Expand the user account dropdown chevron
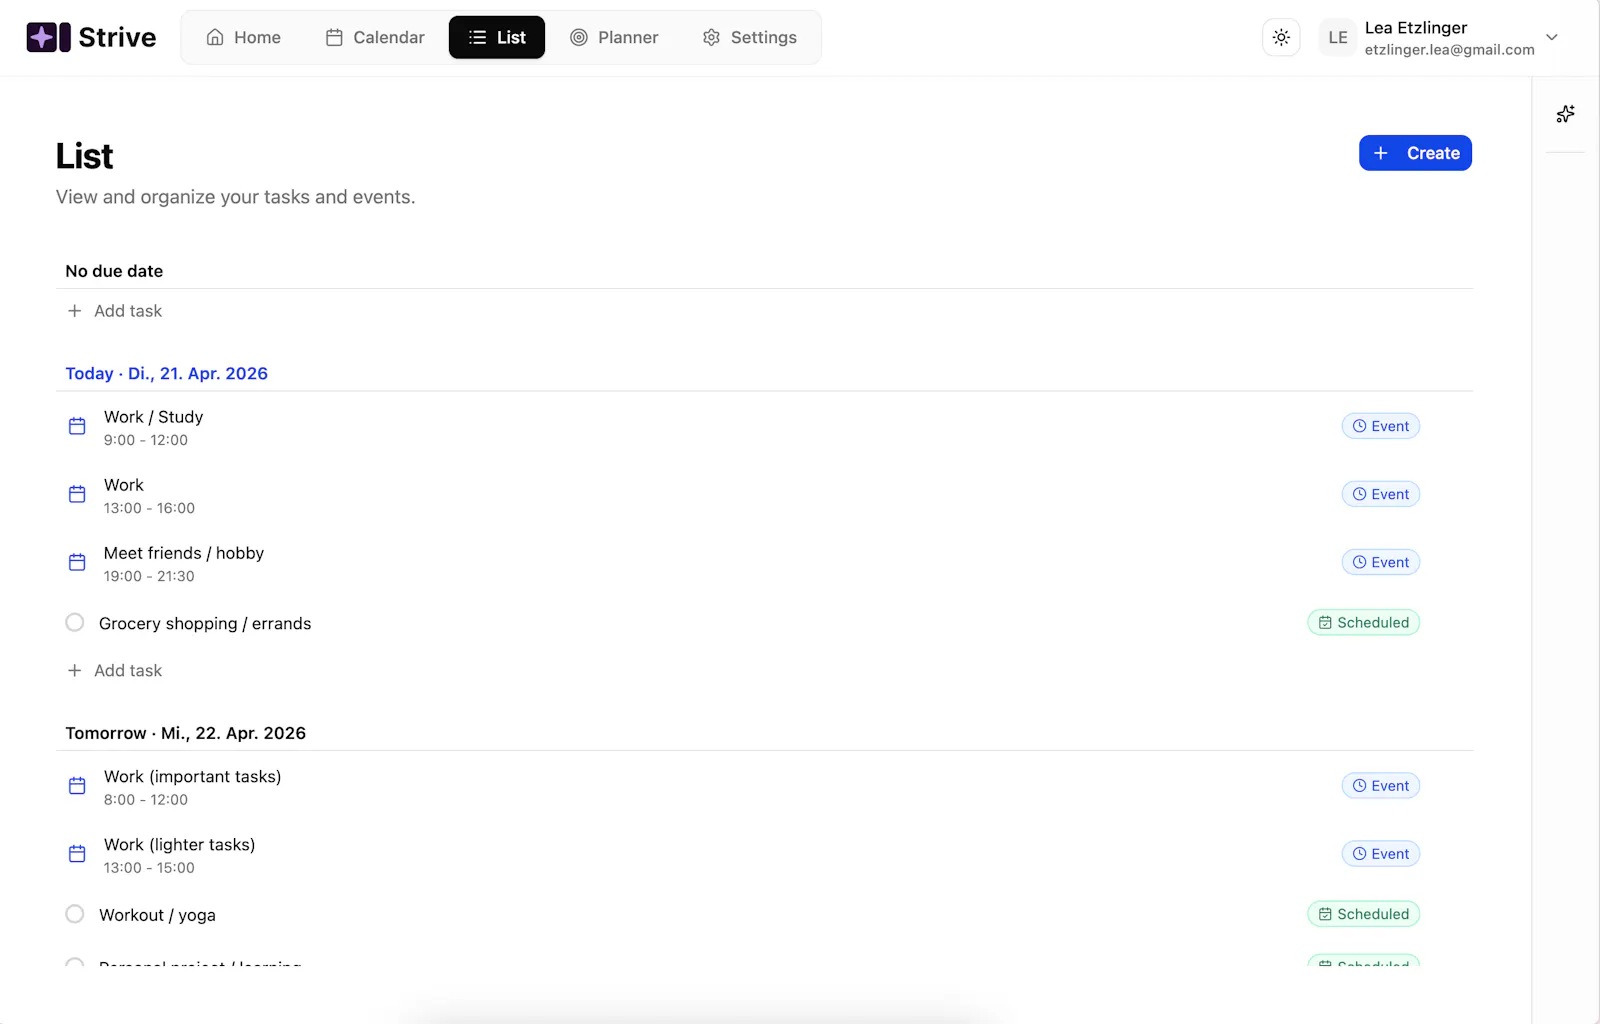Image resolution: width=1600 pixels, height=1024 pixels. (x=1552, y=37)
